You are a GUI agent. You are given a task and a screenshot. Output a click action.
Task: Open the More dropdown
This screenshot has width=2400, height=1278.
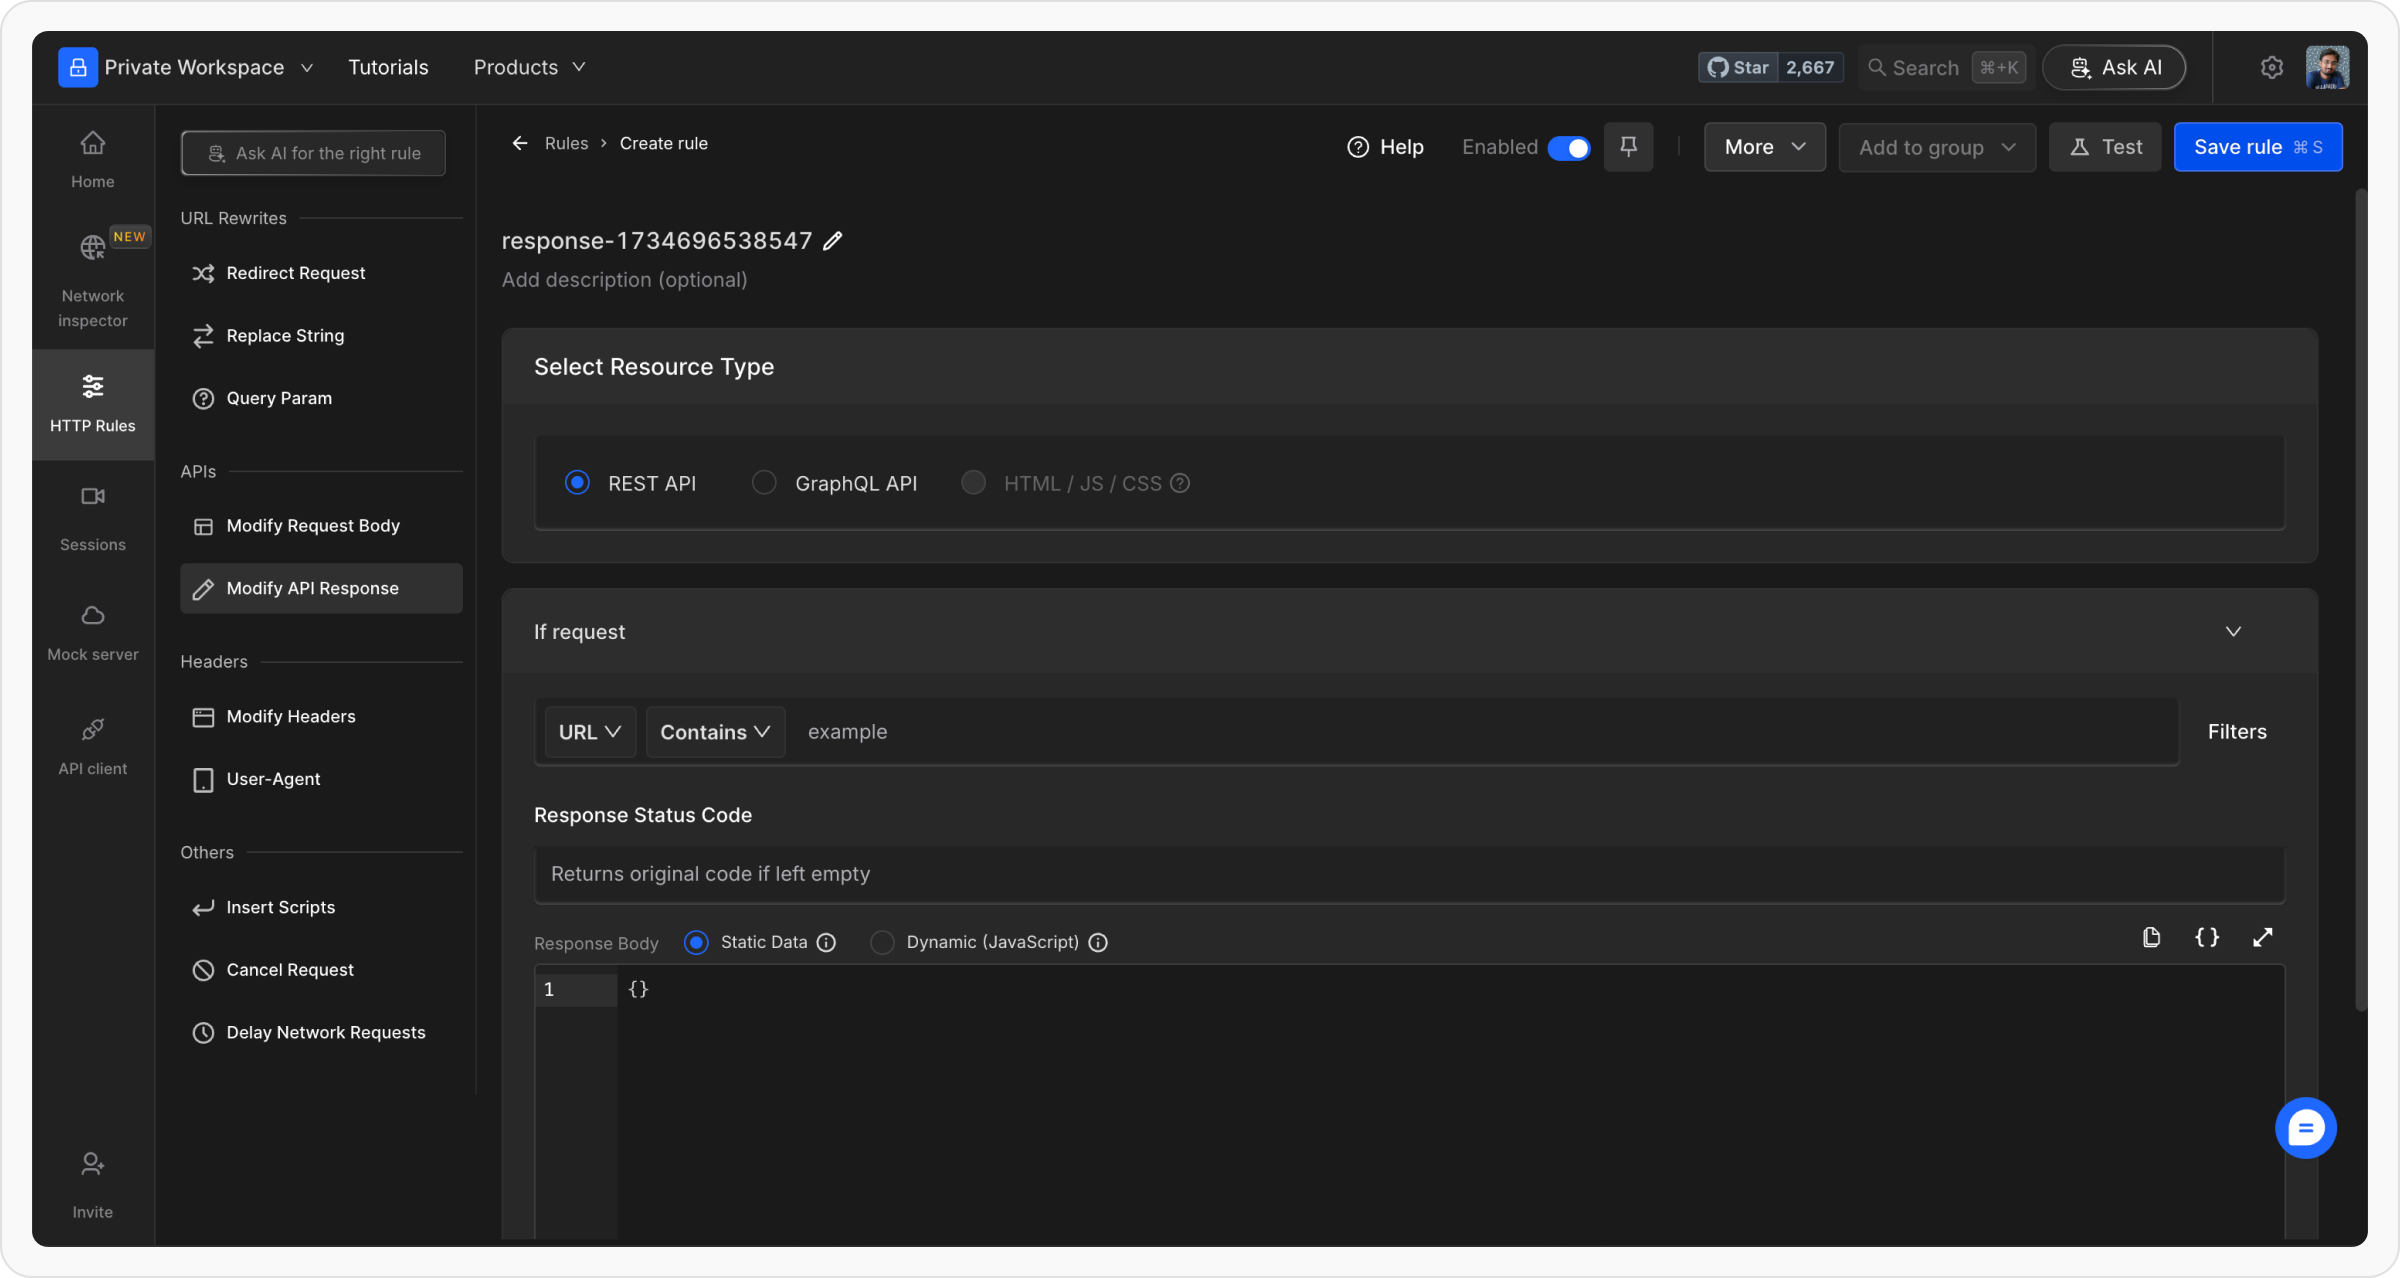1764,147
